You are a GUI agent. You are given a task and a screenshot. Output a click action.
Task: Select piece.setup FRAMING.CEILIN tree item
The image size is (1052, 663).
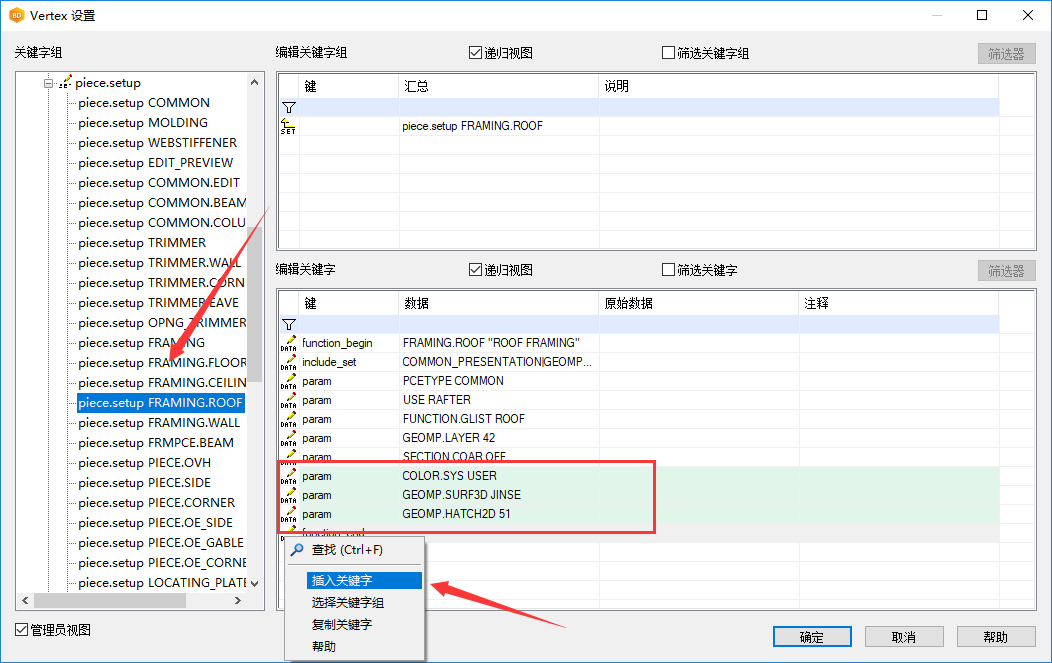pos(162,382)
